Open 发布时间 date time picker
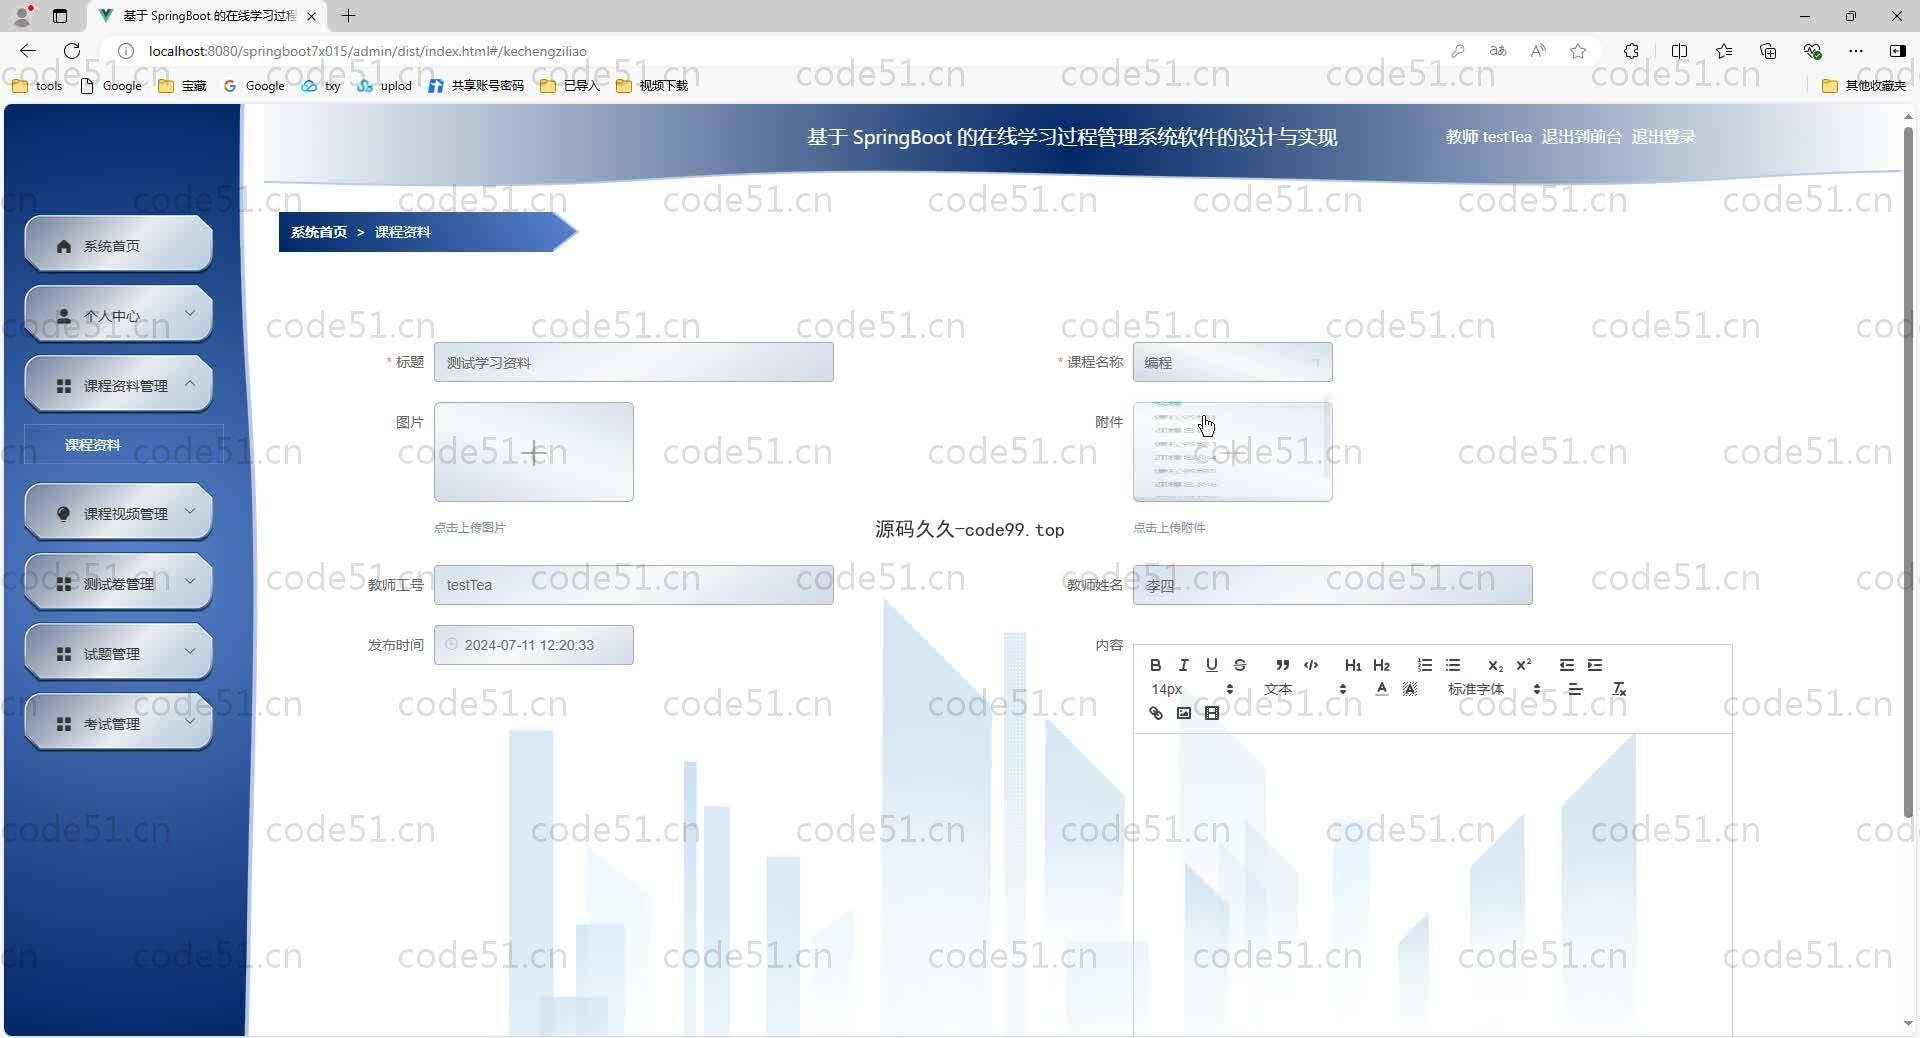This screenshot has height=1038, width=1920. pos(533,645)
